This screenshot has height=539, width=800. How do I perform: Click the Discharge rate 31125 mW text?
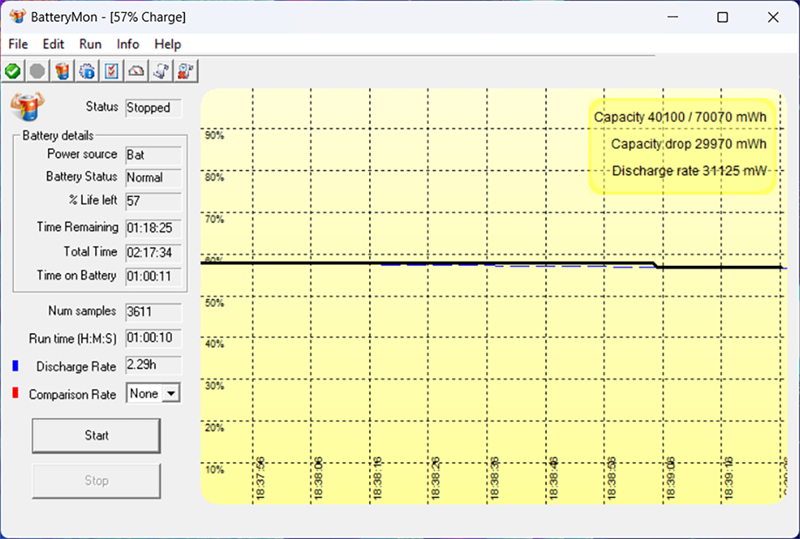click(689, 170)
